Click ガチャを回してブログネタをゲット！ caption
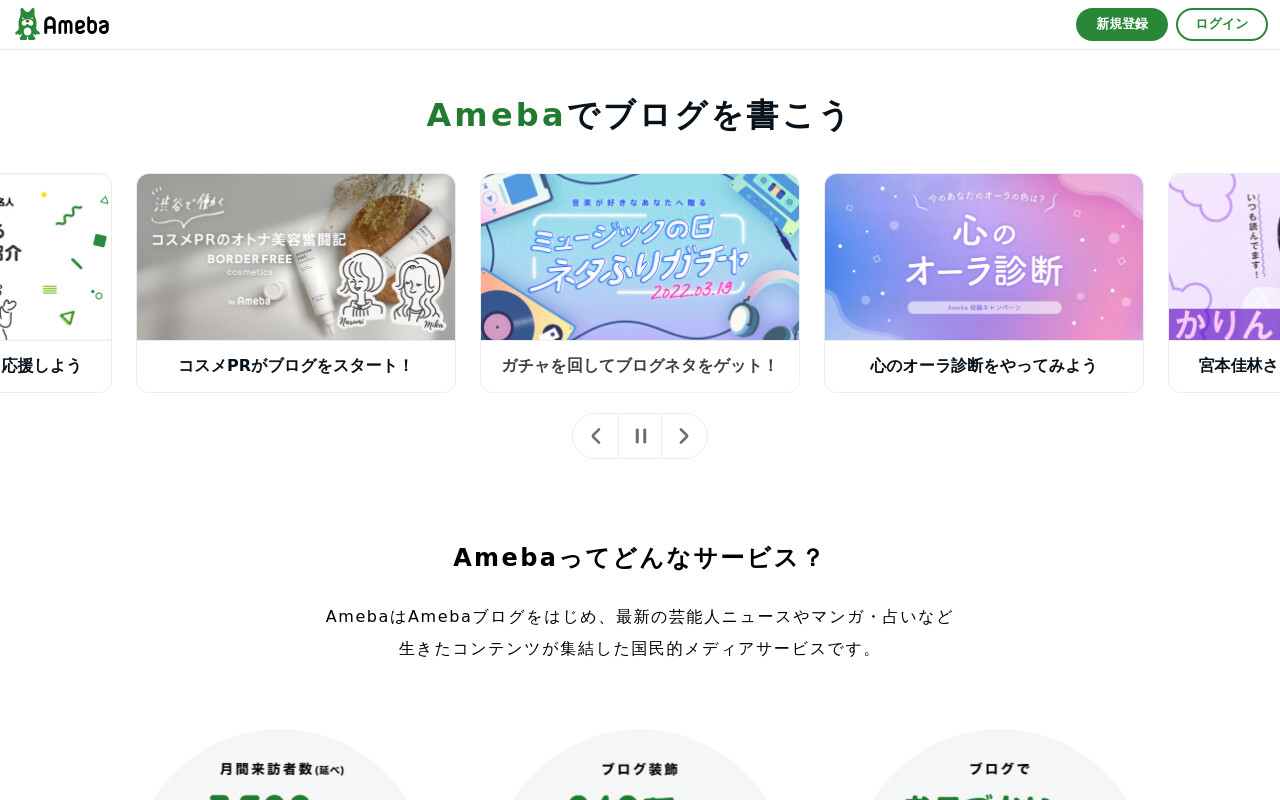Image resolution: width=1280 pixels, height=800 pixels. [x=640, y=366]
